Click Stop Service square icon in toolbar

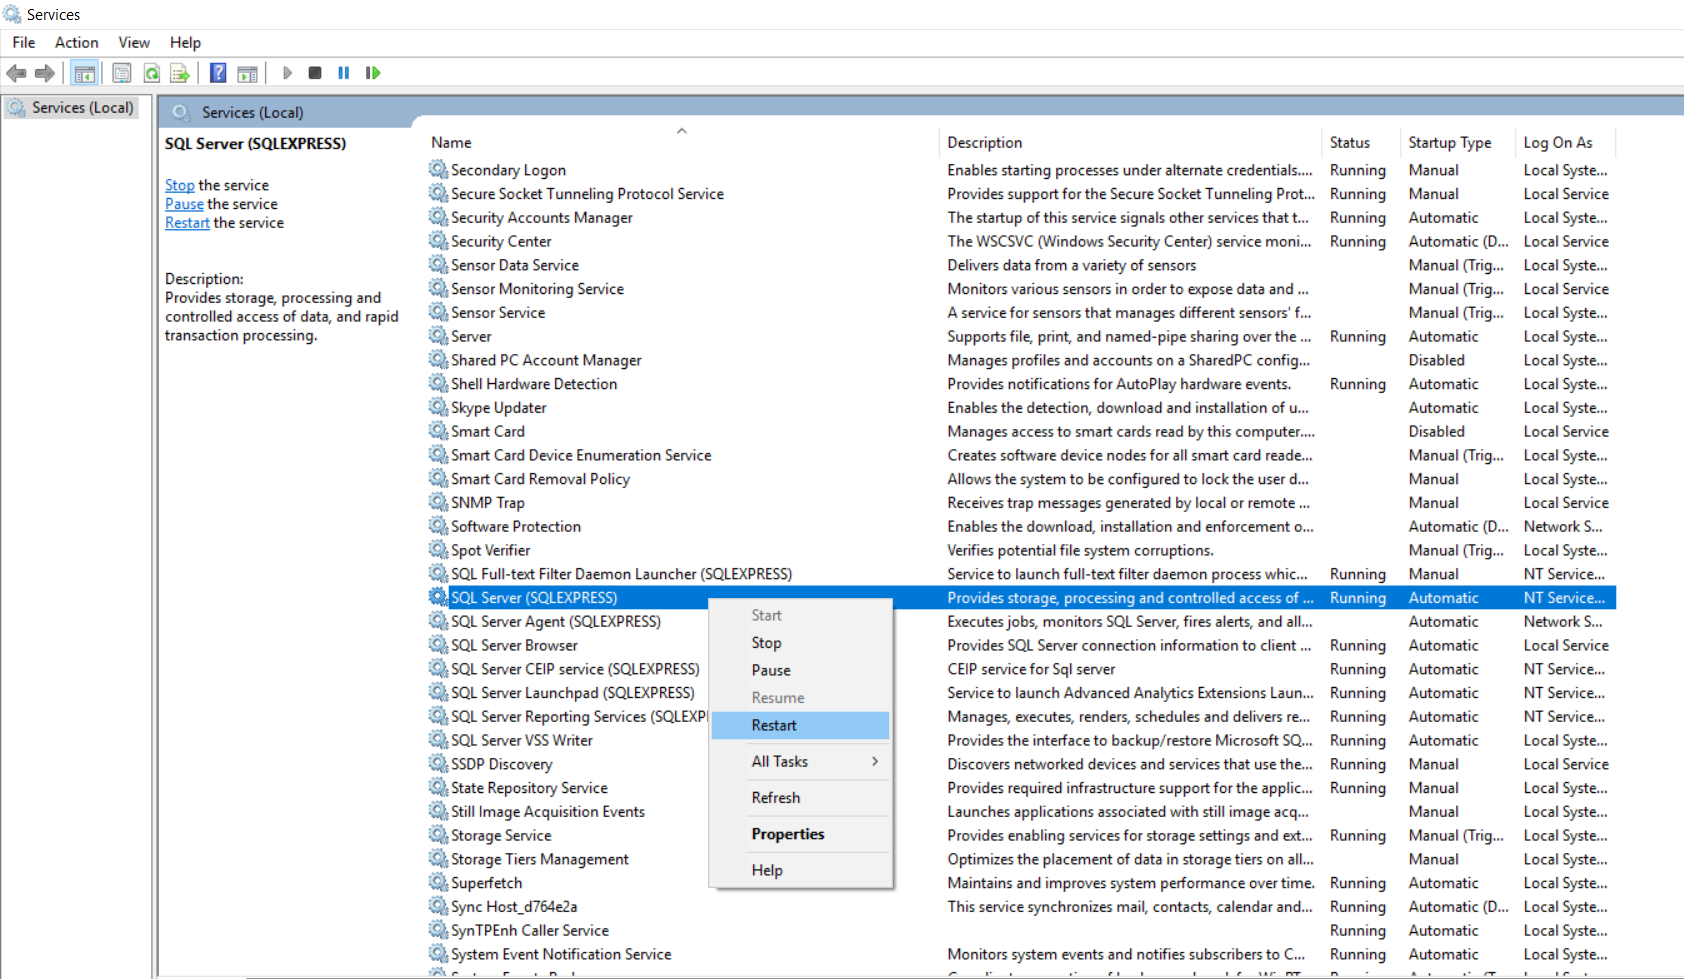(315, 73)
